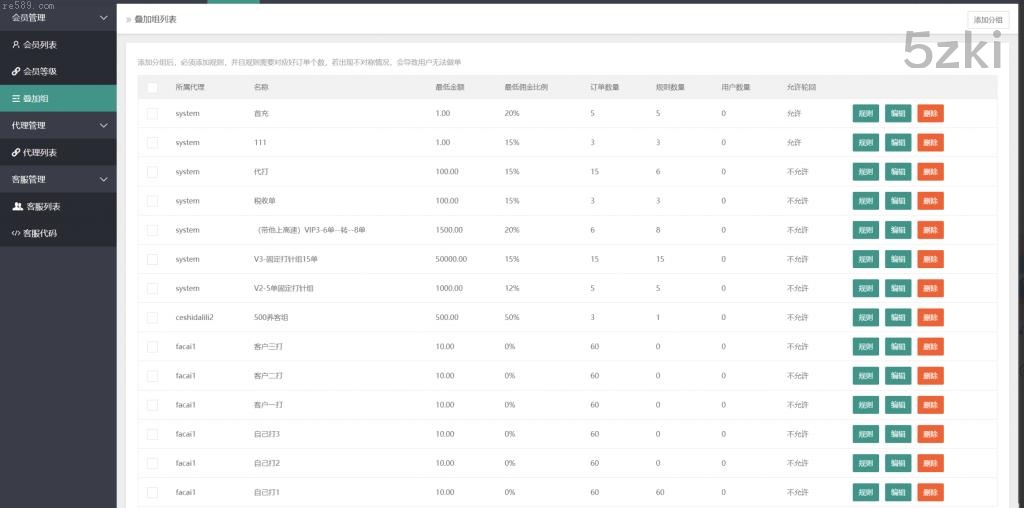Image resolution: width=1024 pixels, height=508 pixels.
Task: Check the checkbox for the 首充 row
Action: [152, 114]
